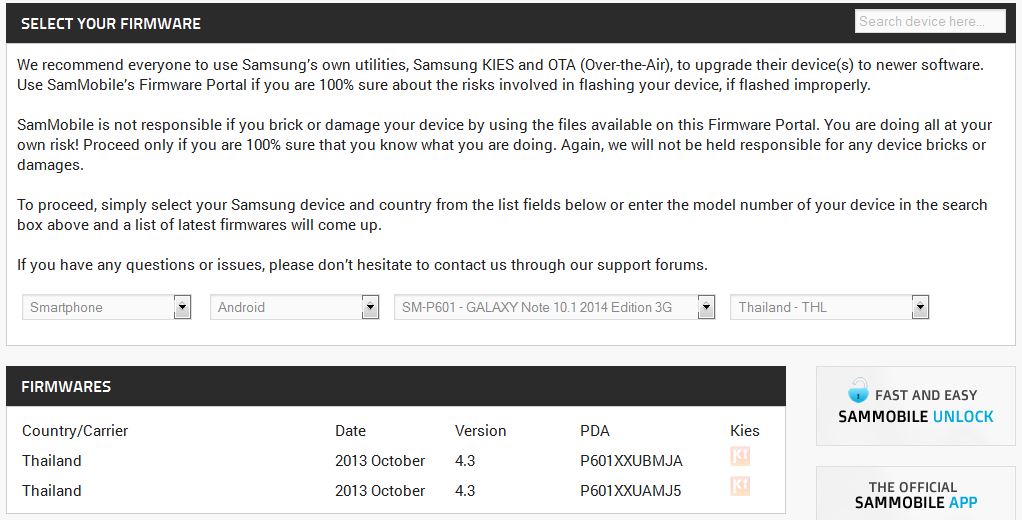1022x520 pixels.
Task: Click the PDA column header
Action: point(595,431)
